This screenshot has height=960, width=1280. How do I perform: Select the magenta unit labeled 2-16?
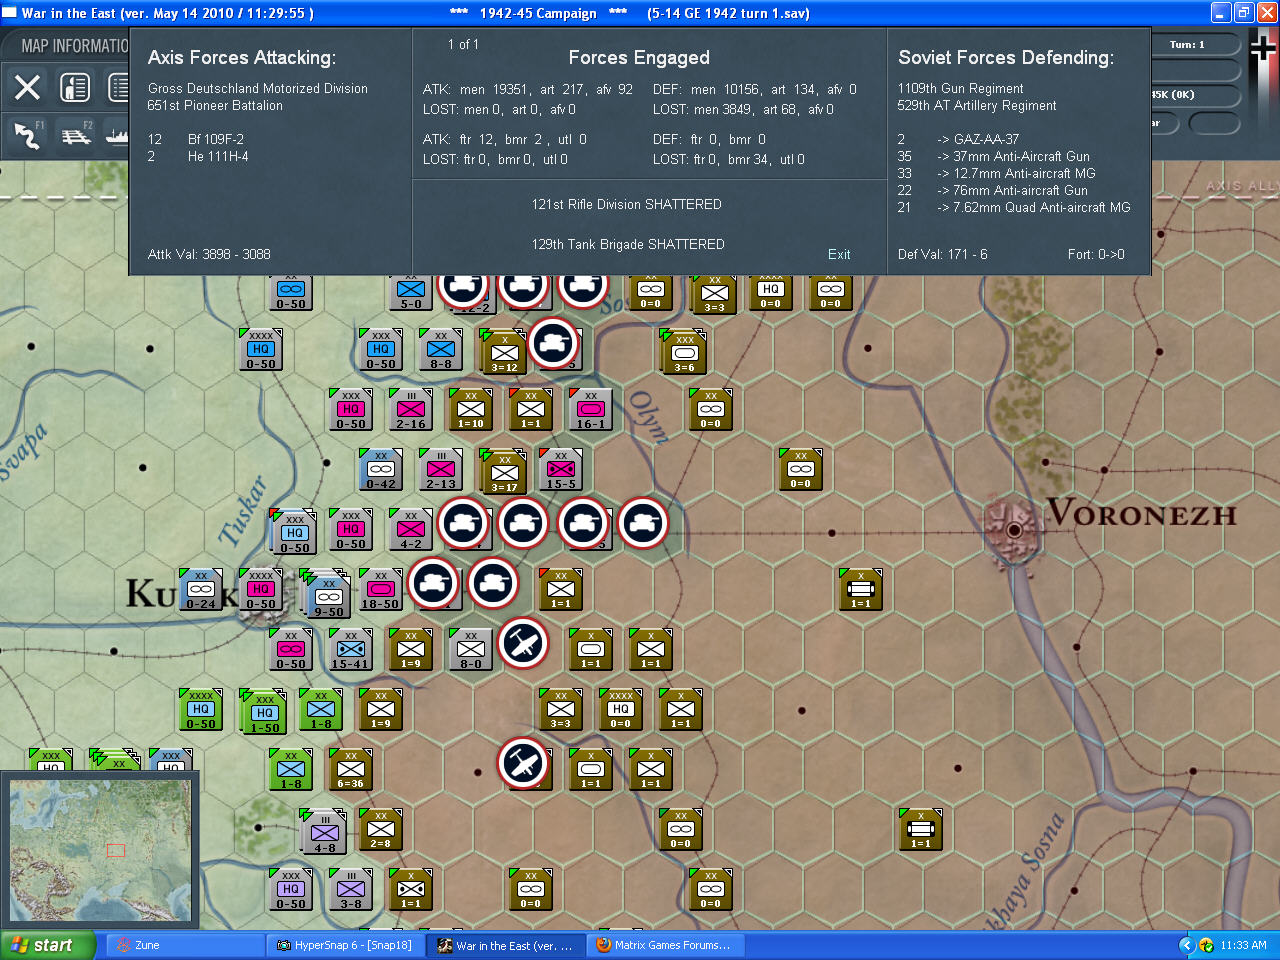pos(411,410)
